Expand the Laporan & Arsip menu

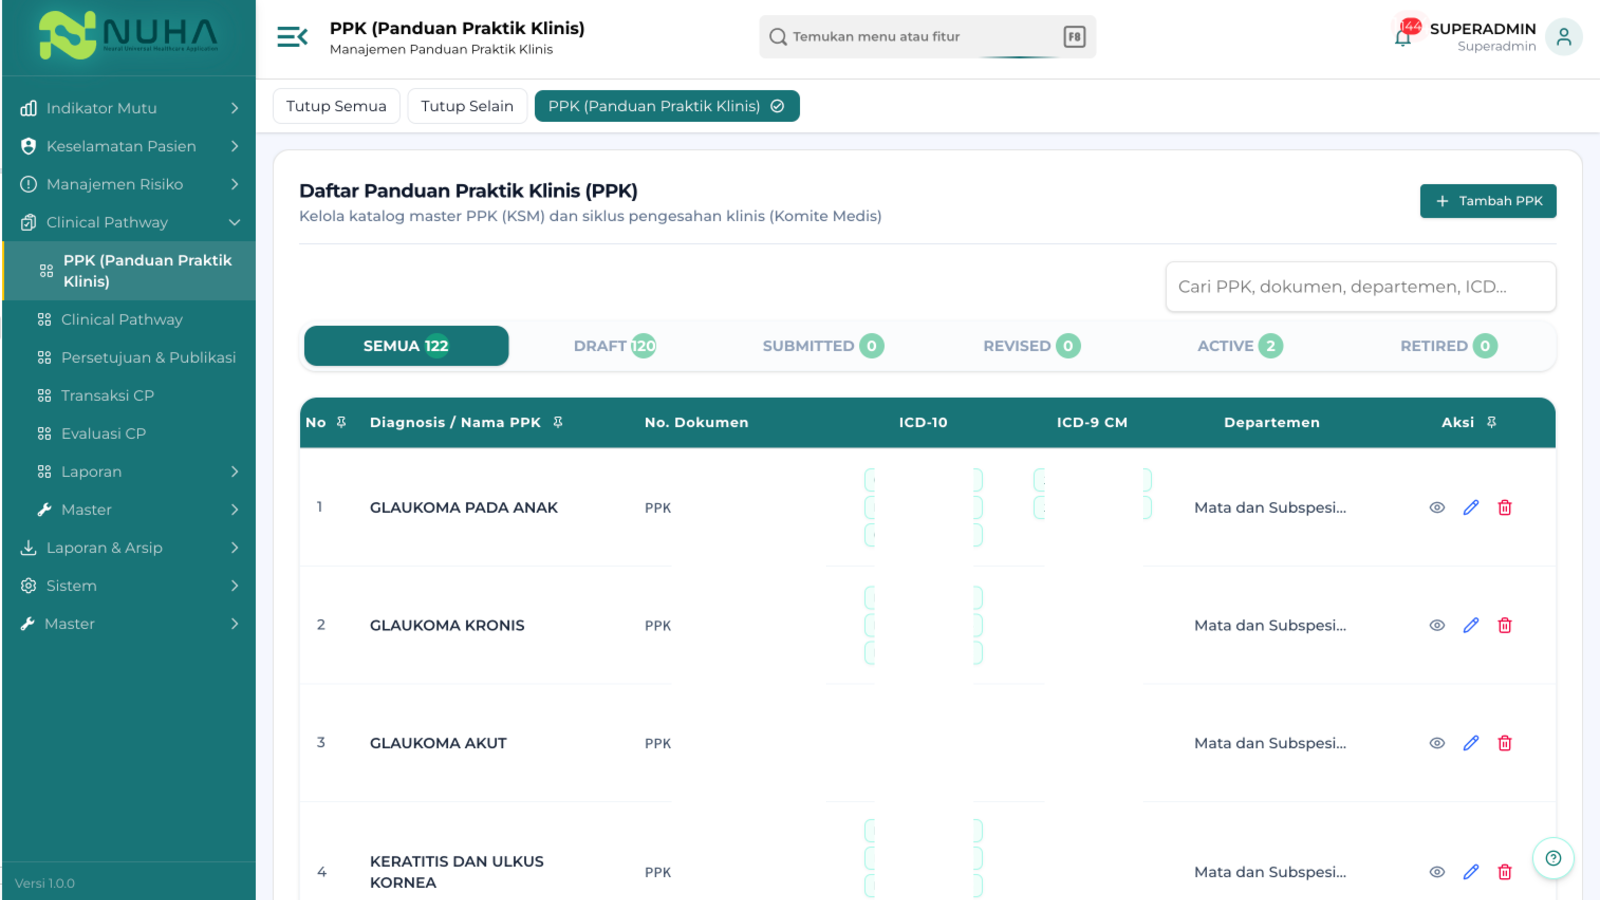129,547
